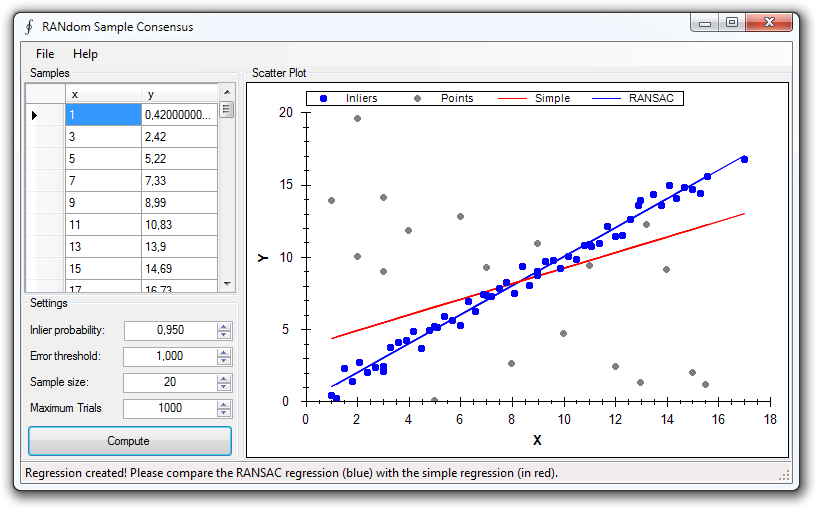This screenshot has height=510, width=818.
Task: Increase the Sample size value
Action: tap(224, 378)
